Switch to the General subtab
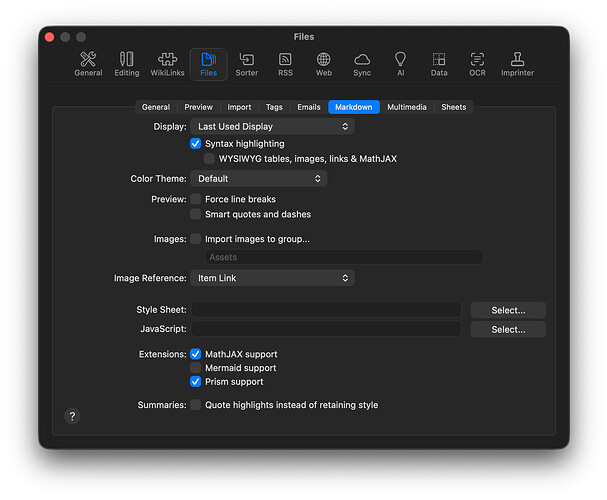 [156, 107]
